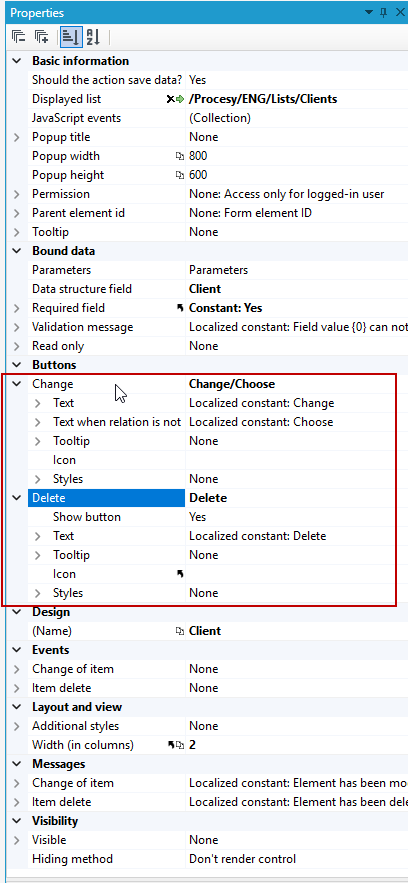Image resolution: width=408 pixels, height=883 pixels.
Task: Click the Popup width value 800
Action: coord(198,156)
